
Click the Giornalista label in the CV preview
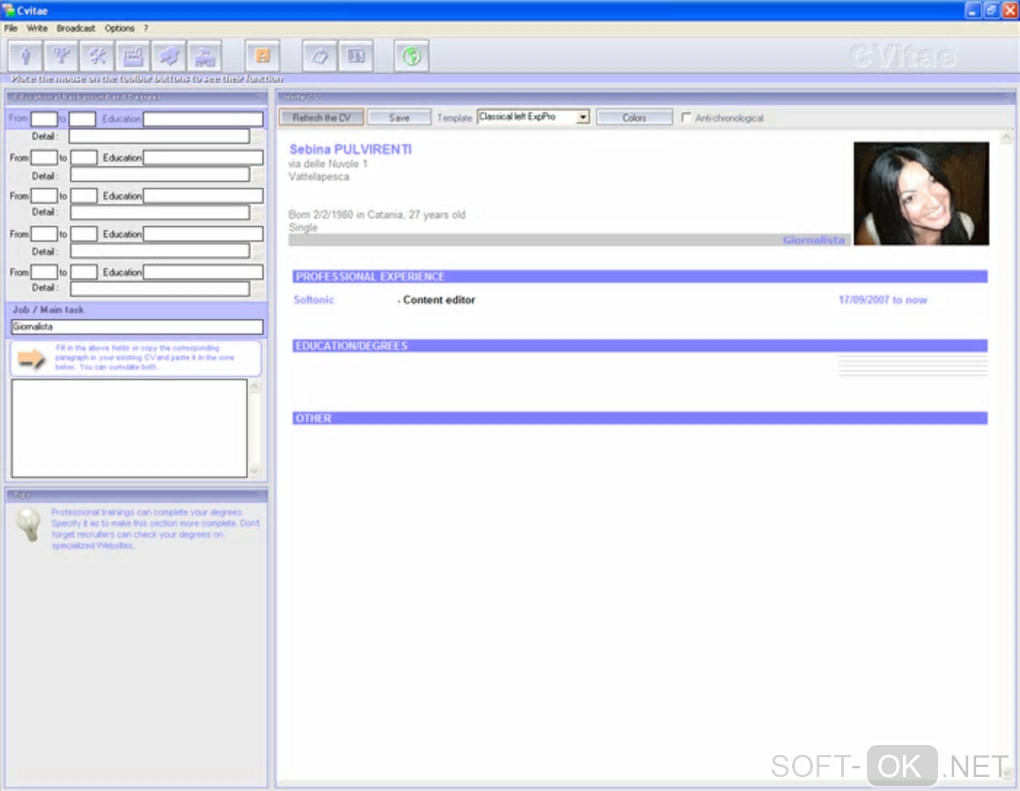[x=814, y=240]
